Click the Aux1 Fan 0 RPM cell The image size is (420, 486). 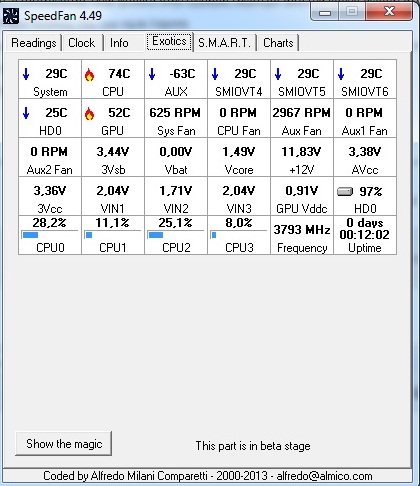[365, 118]
